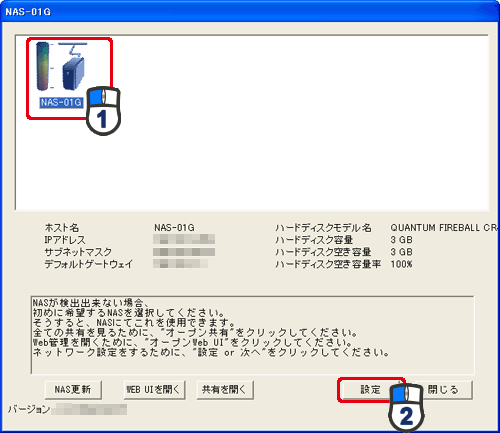
Task: Close the dialog with 閉じる button
Action: [x=443, y=389]
